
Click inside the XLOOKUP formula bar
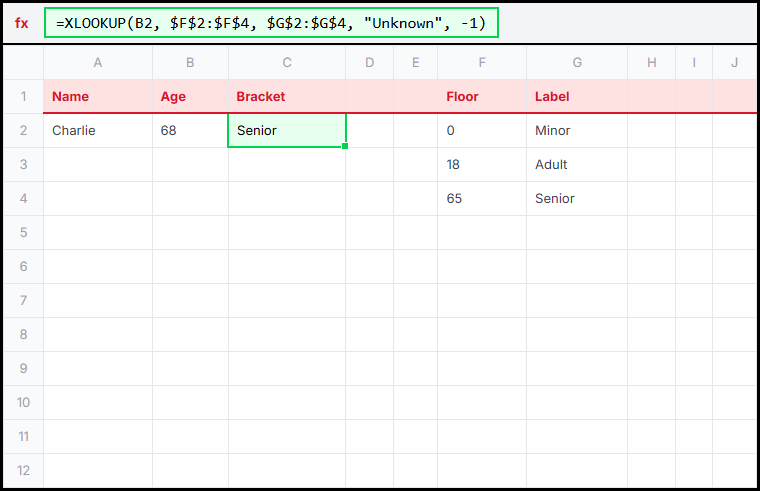pyautogui.click(x=270, y=23)
